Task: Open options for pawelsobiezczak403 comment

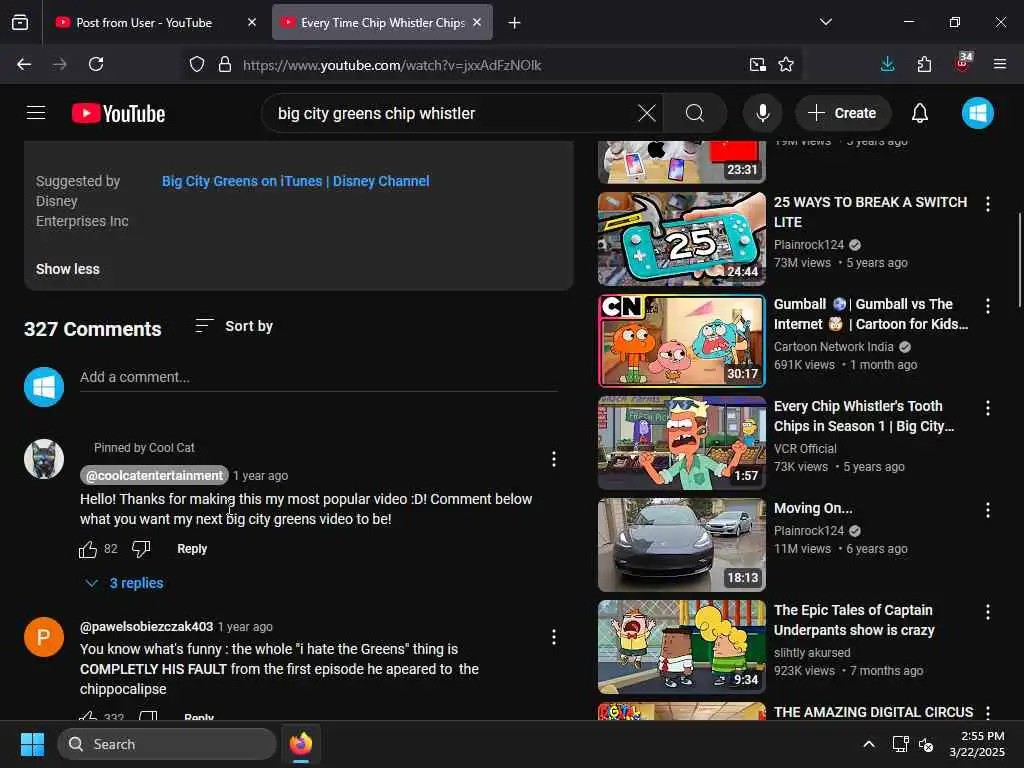Action: [x=554, y=637]
